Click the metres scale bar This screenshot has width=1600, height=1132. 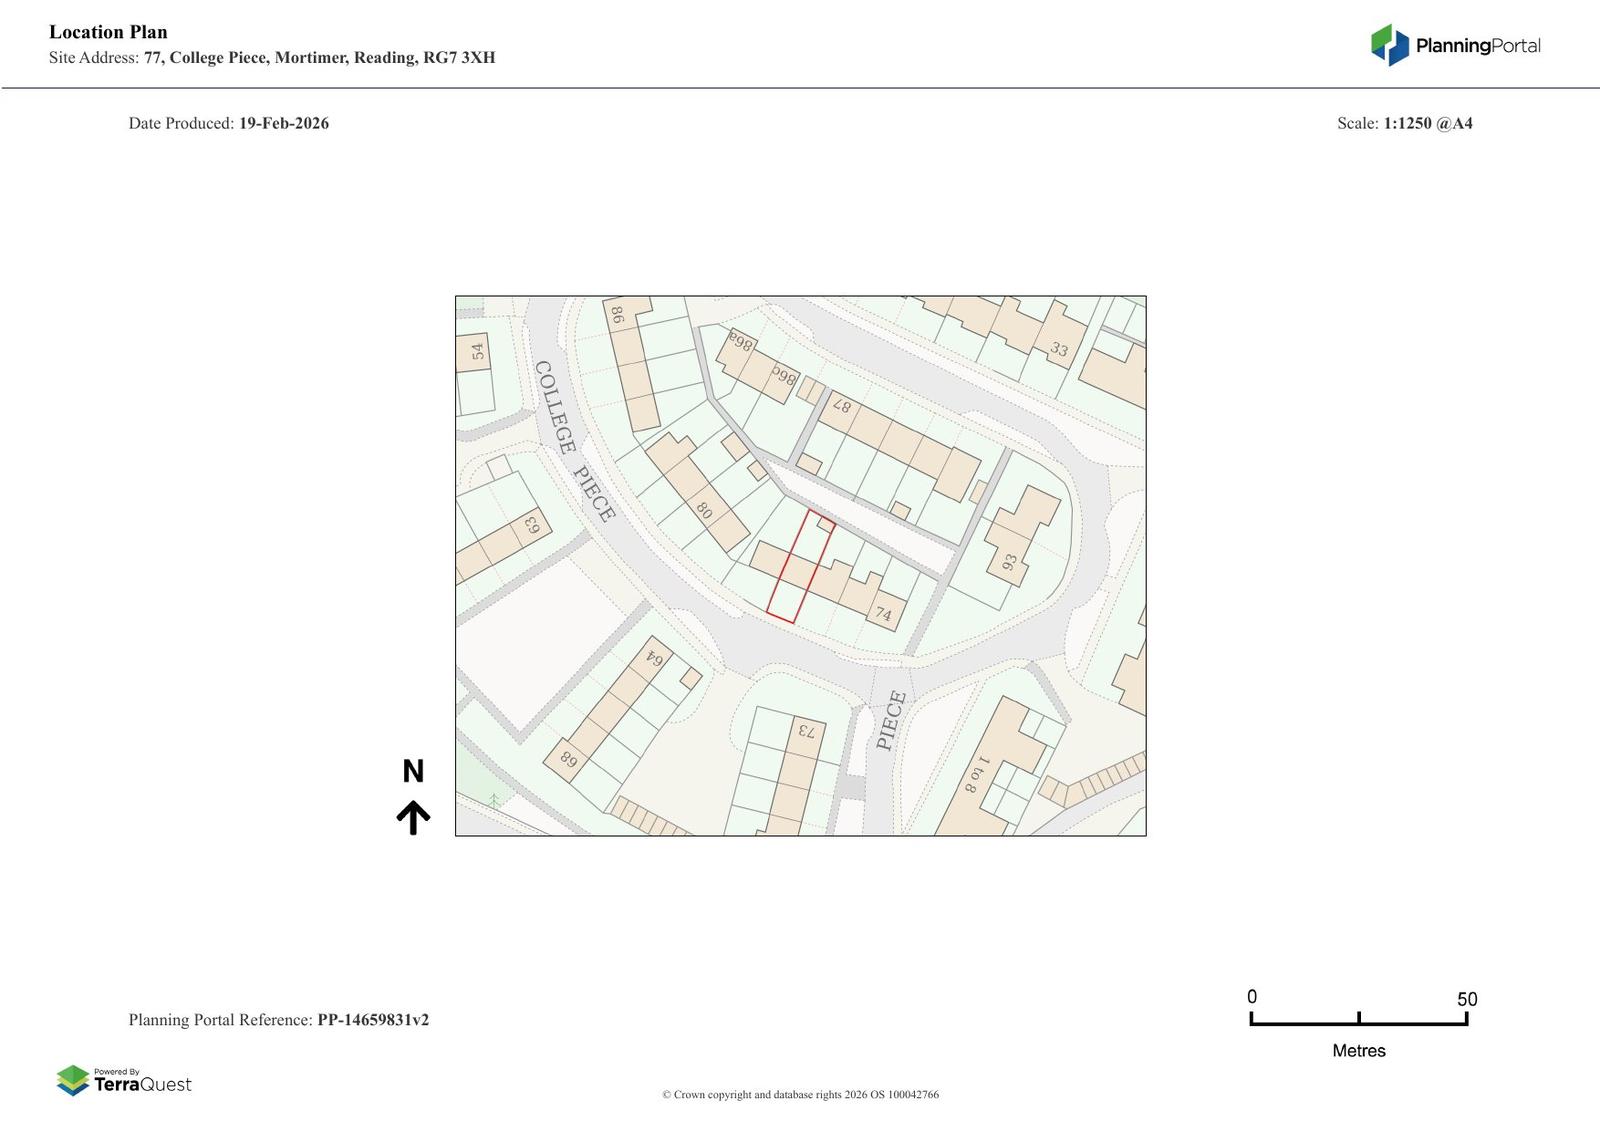[x=1358, y=1020]
